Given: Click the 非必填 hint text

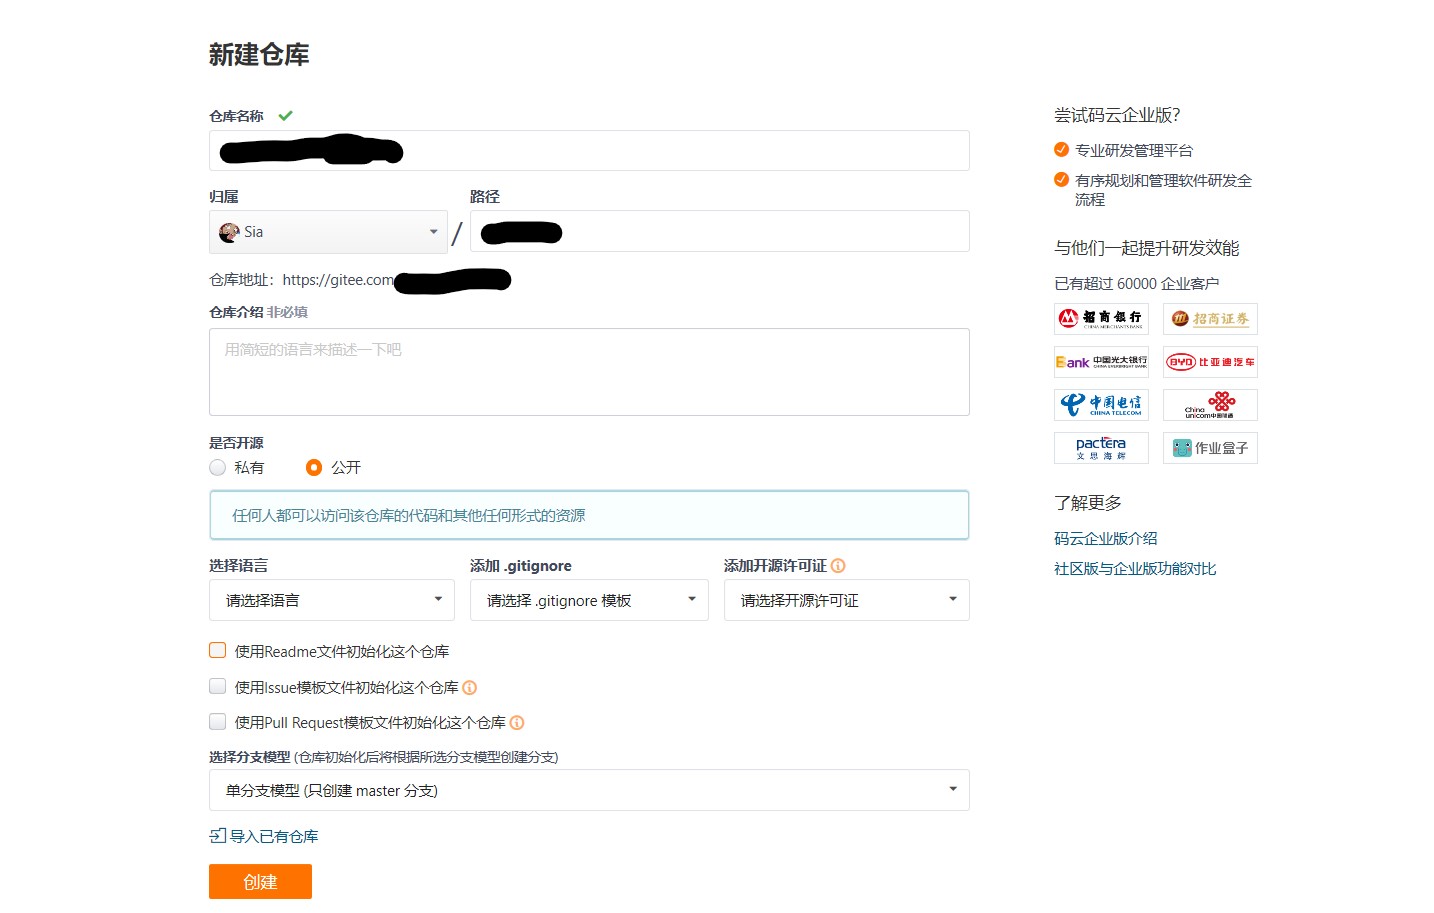Looking at the screenshot, I should 287,312.
